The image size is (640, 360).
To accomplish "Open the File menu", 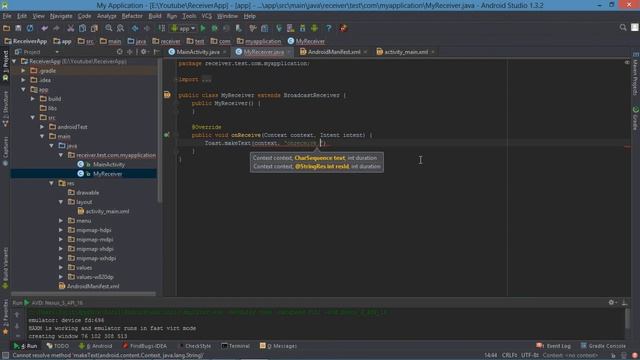I will pos(7,16).
